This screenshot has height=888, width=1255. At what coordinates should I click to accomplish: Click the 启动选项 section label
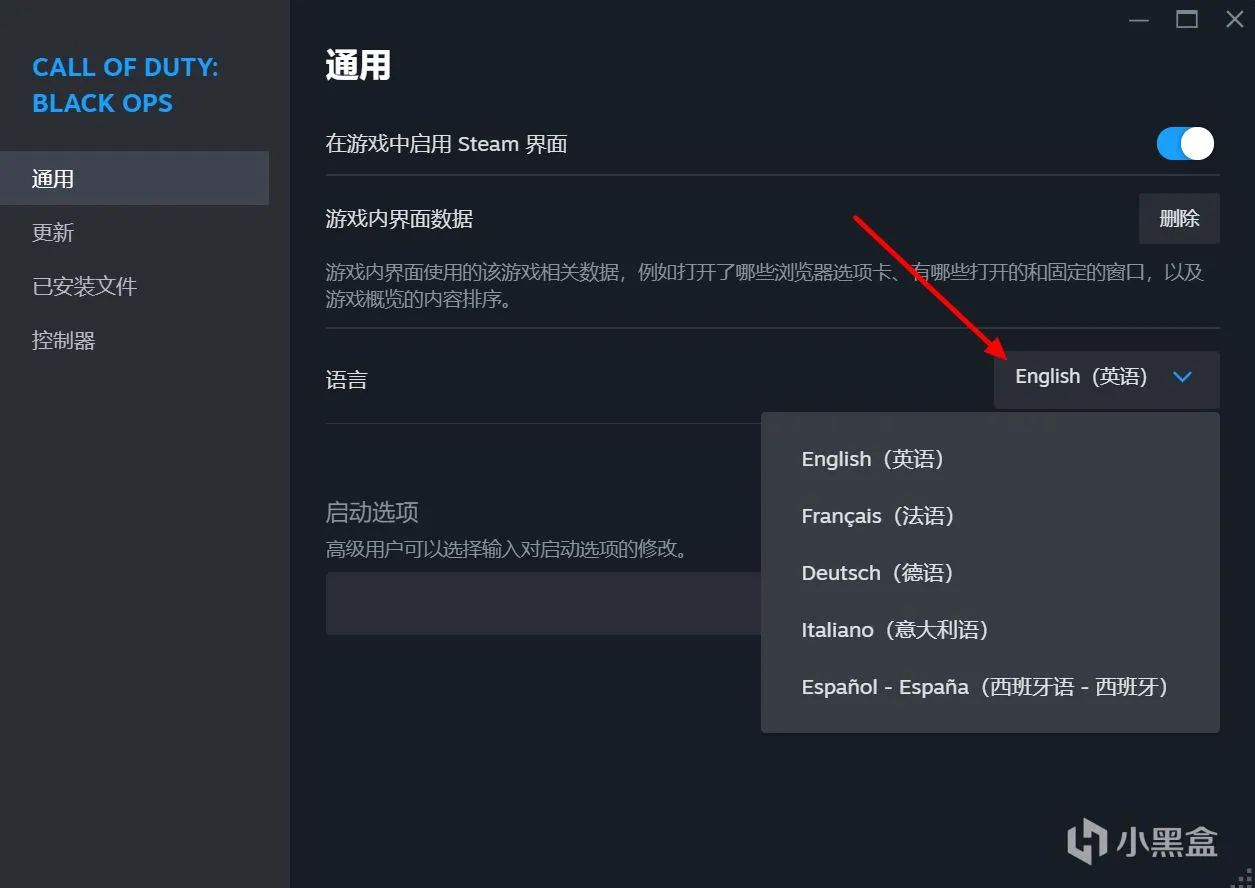coord(372,513)
